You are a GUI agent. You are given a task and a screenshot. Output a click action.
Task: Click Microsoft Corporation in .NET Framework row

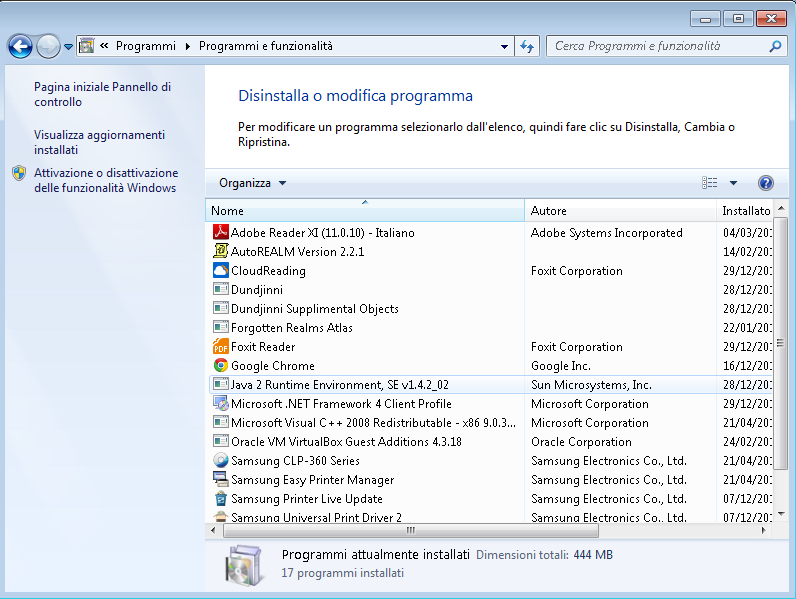(x=590, y=404)
